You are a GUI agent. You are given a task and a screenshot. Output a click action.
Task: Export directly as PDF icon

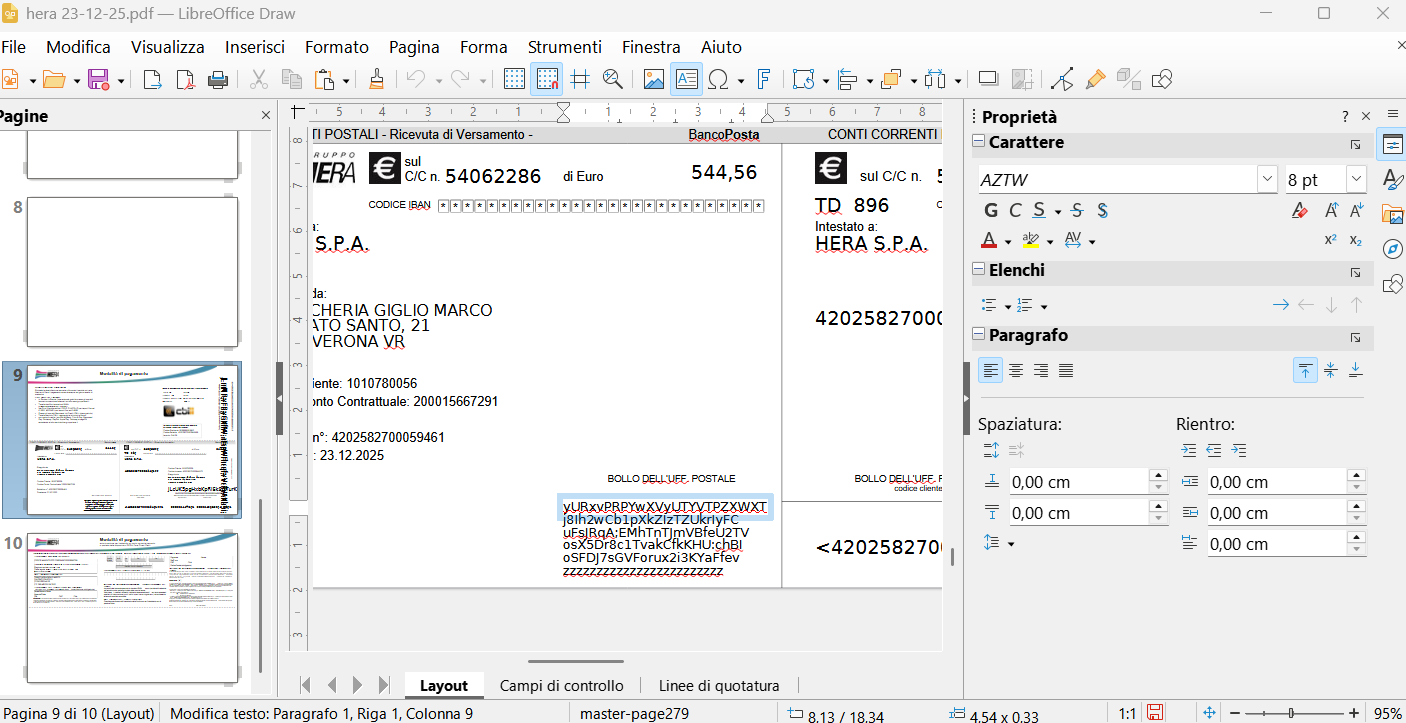click(185, 80)
